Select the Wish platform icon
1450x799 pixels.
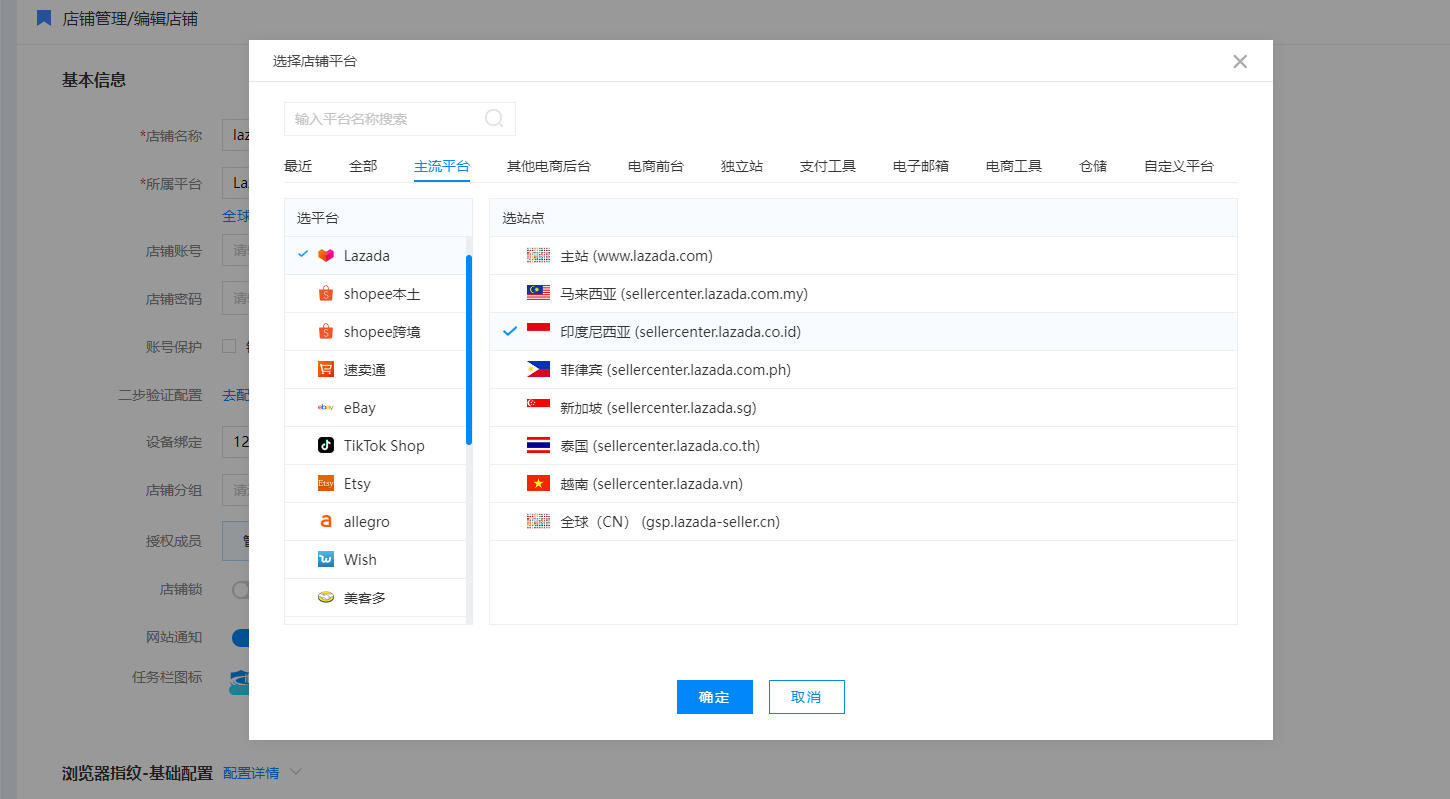coord(325,560)
